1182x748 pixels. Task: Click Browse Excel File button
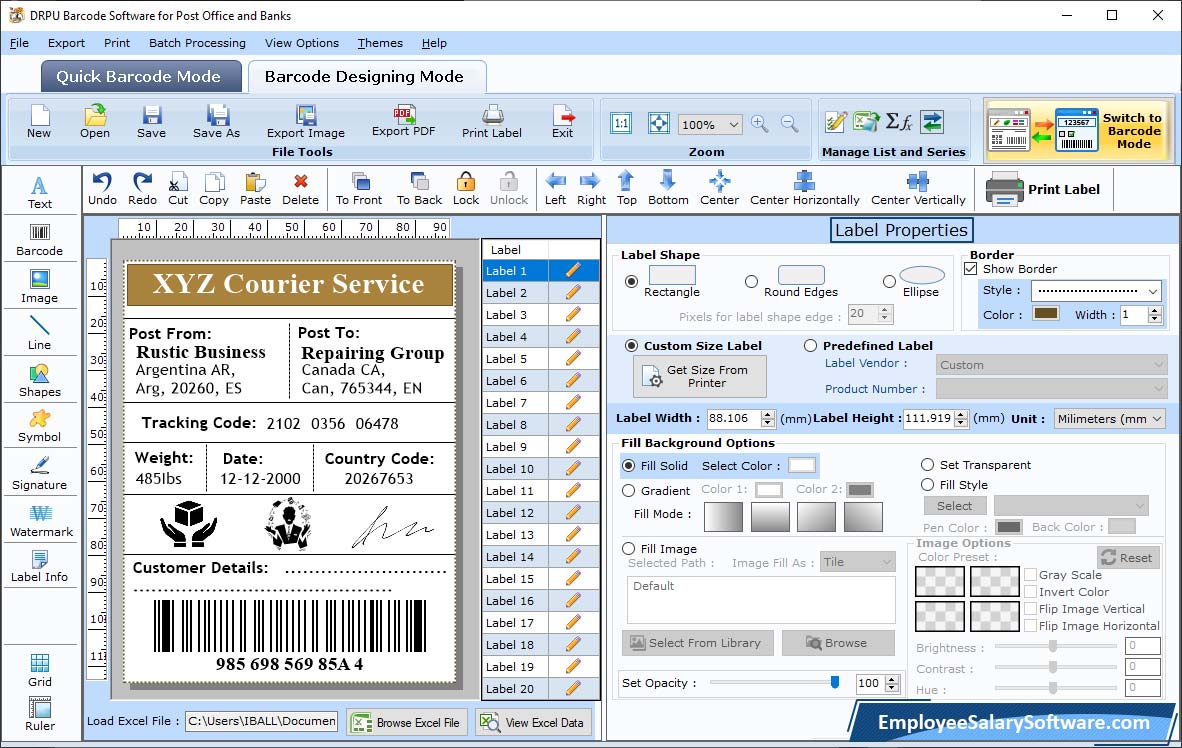[x=407, y=722]
